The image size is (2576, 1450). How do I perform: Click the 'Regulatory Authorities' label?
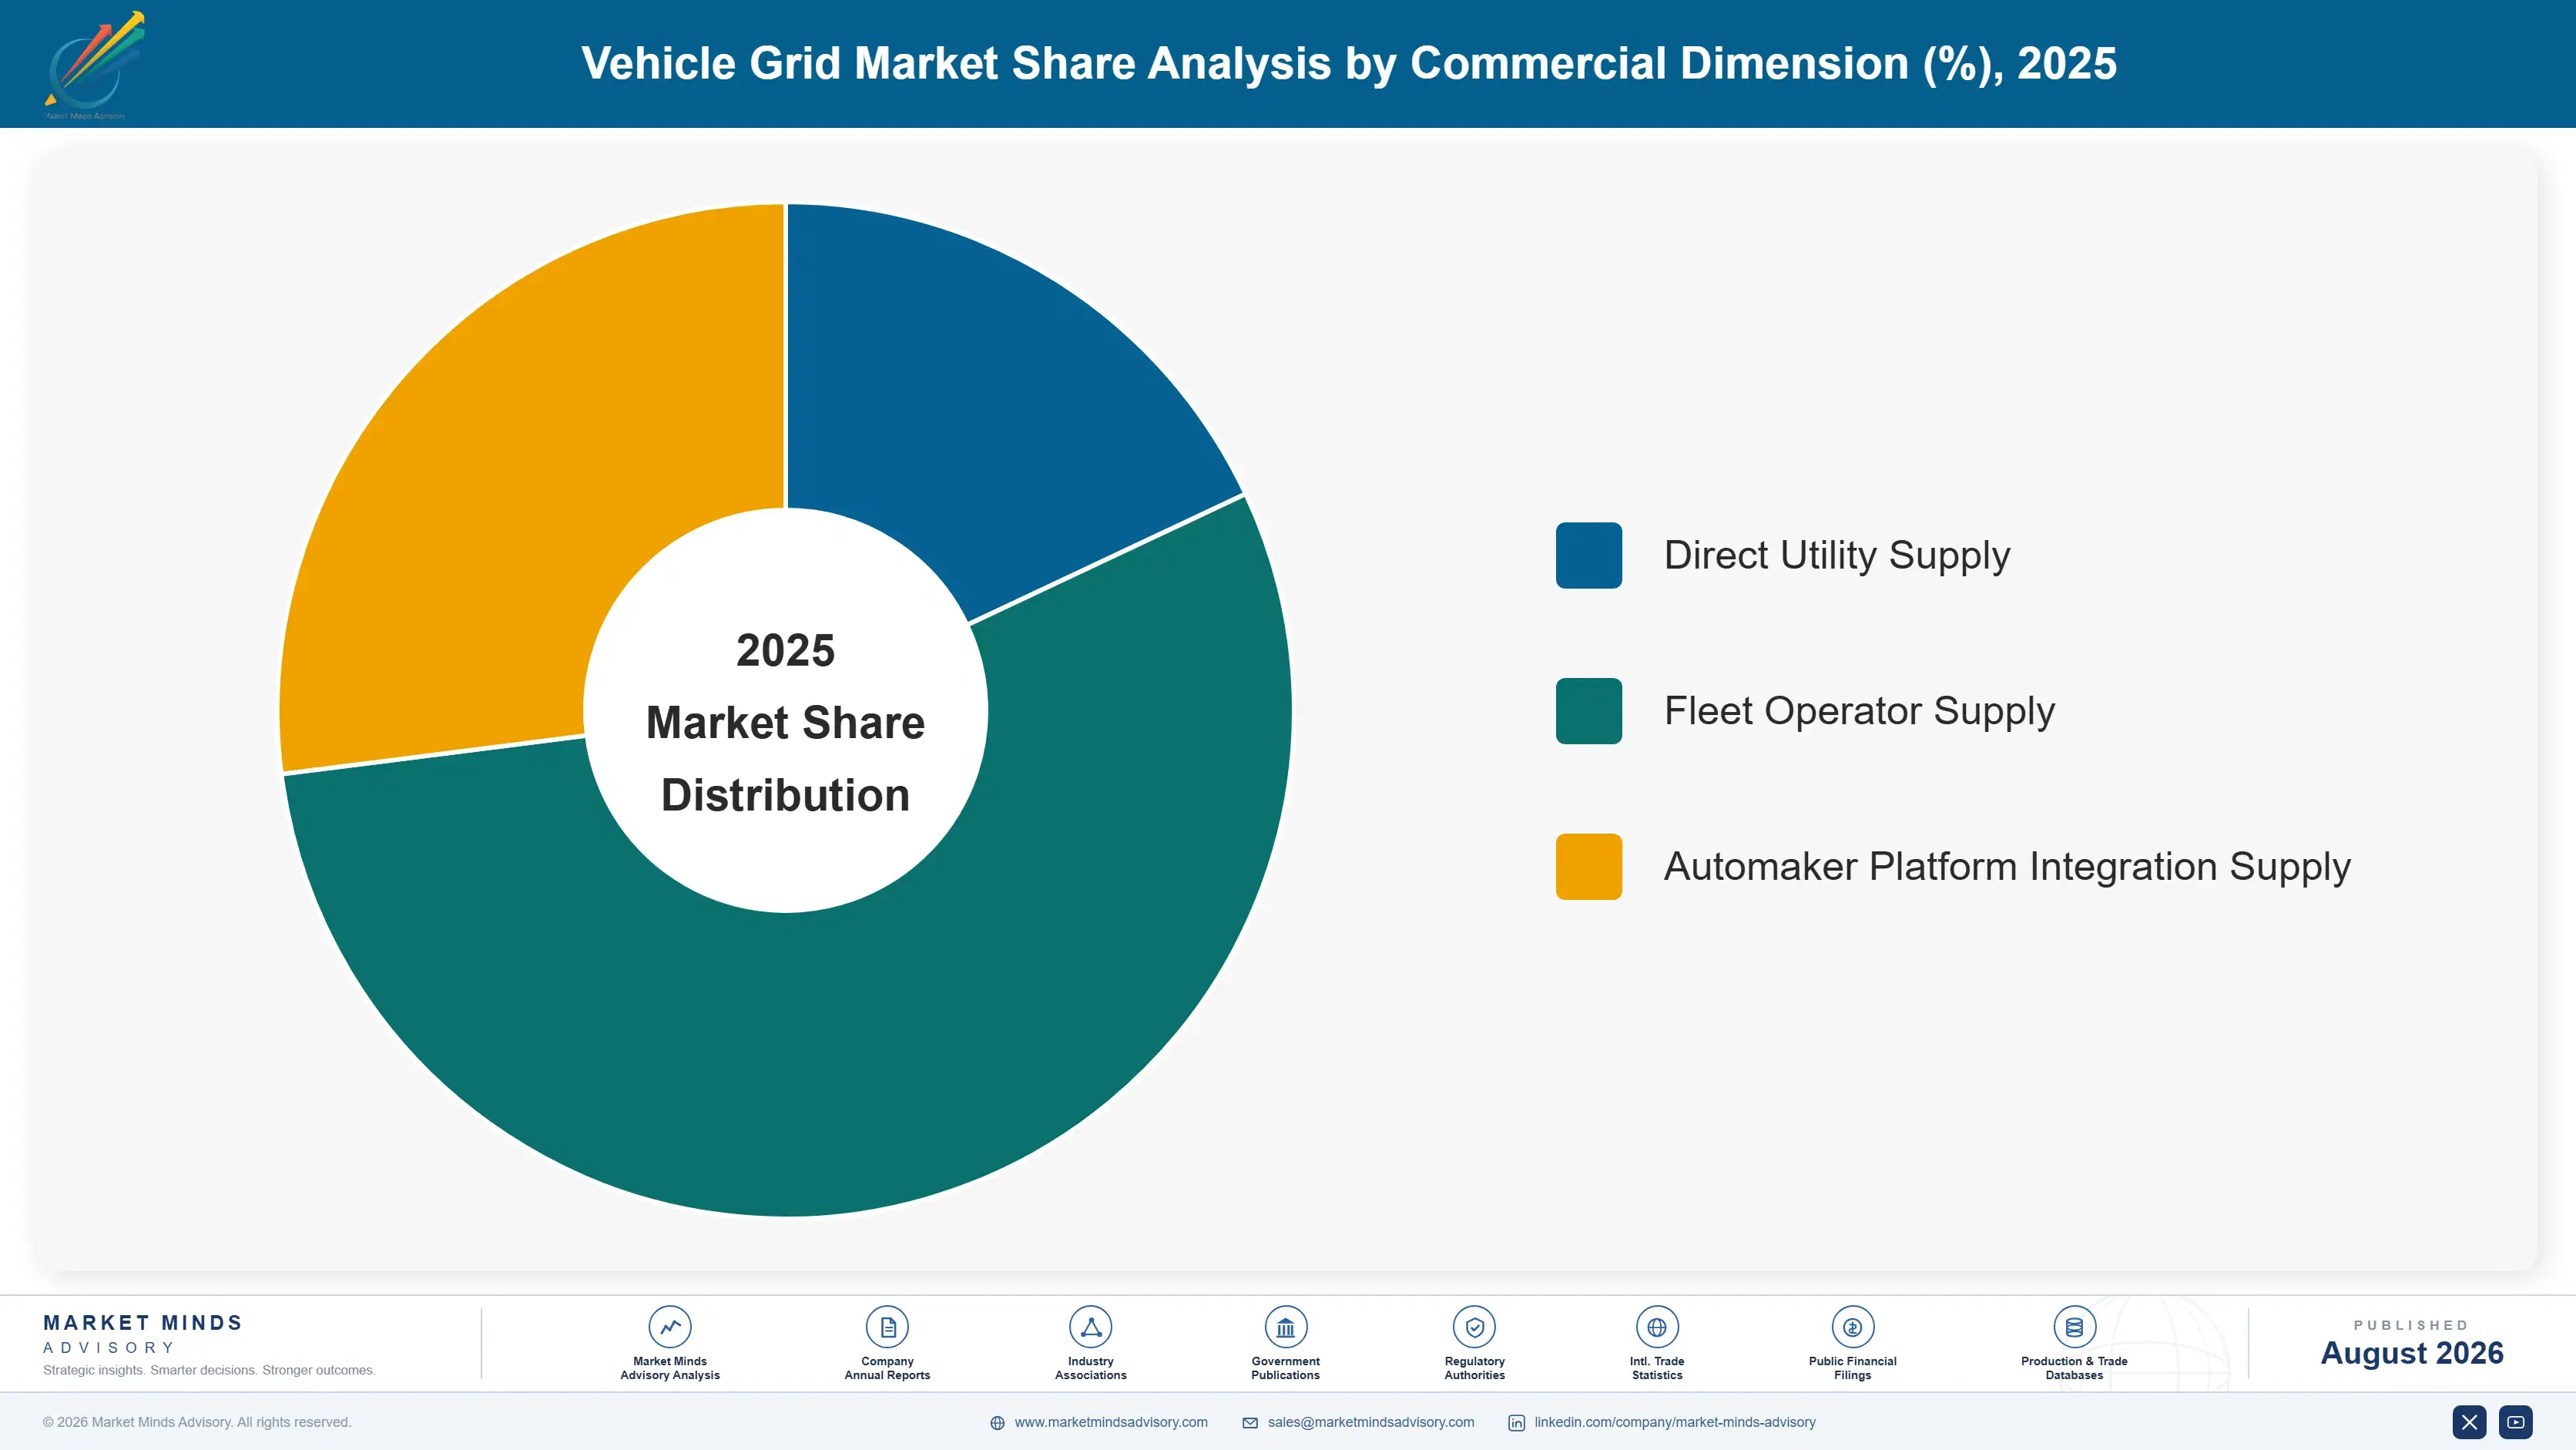pyautogui.click(x=1474, y=1368)
